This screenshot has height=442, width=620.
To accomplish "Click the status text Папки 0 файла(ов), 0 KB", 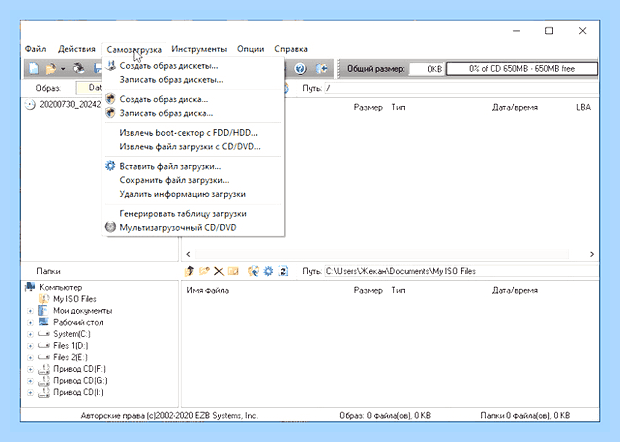I will tap(525, 416).
